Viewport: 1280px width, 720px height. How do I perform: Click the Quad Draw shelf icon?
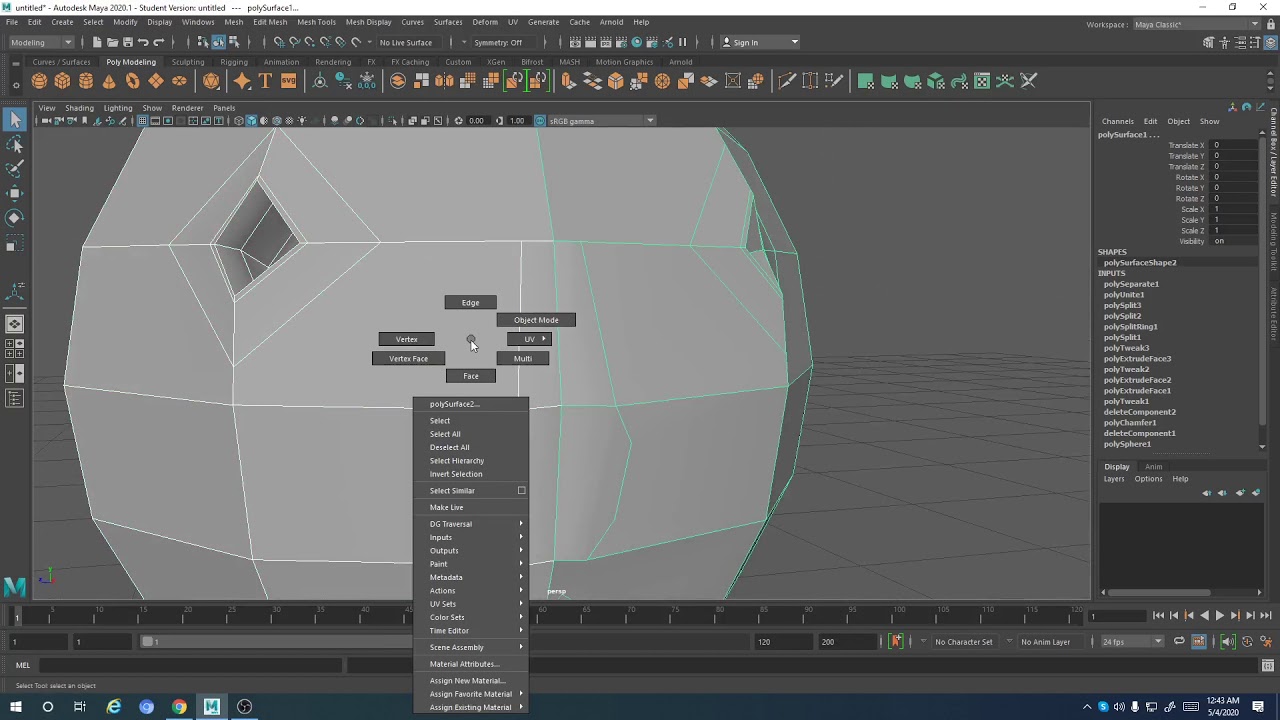(x=835, y=81)
